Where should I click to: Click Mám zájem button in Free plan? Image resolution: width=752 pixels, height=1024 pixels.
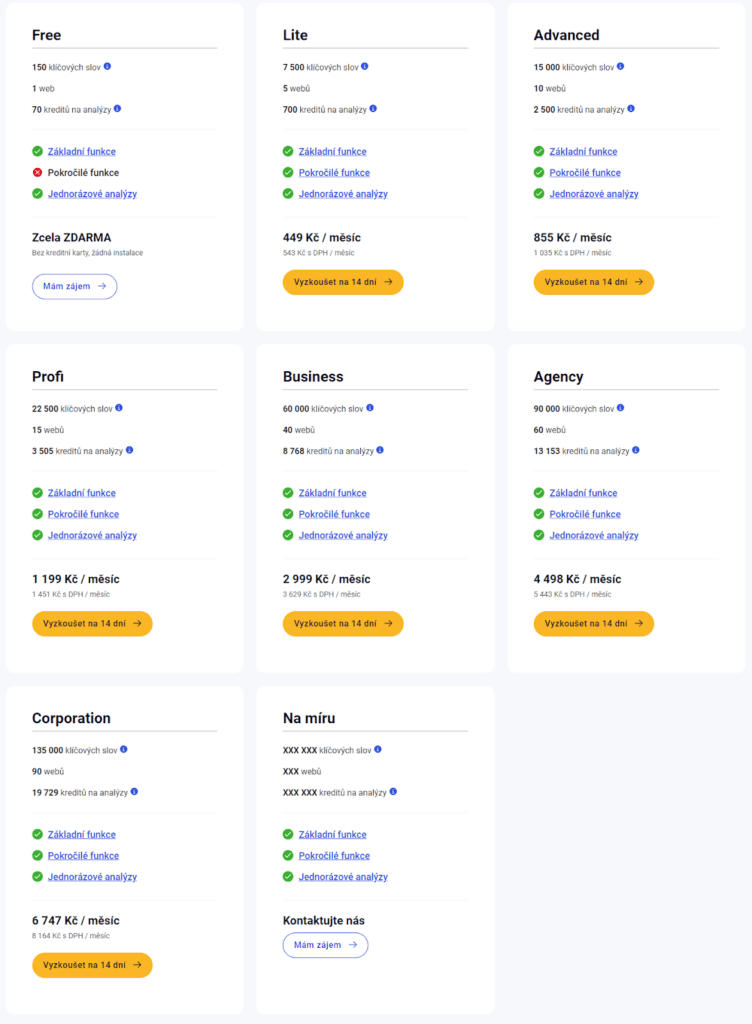(74, 286)
